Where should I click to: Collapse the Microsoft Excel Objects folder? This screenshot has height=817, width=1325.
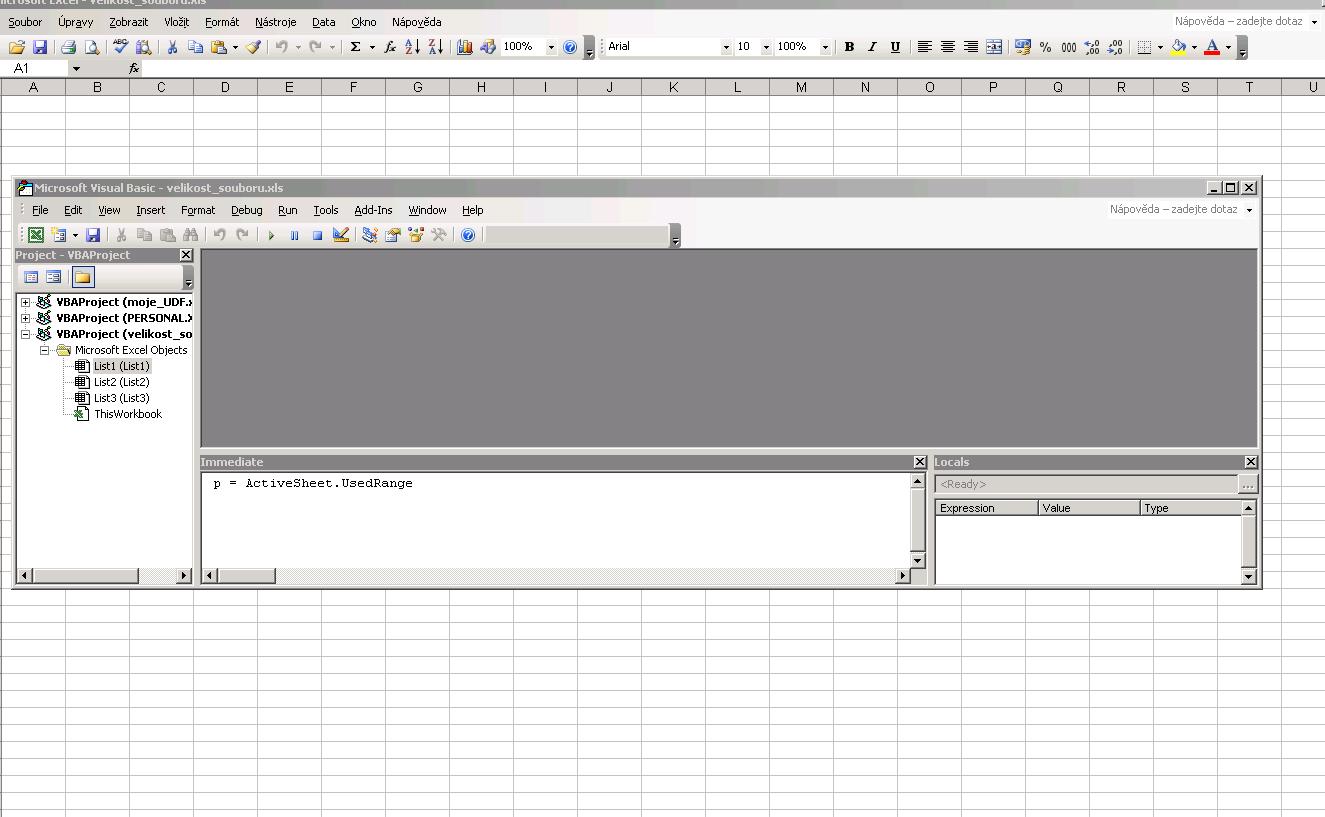[45, 350]
